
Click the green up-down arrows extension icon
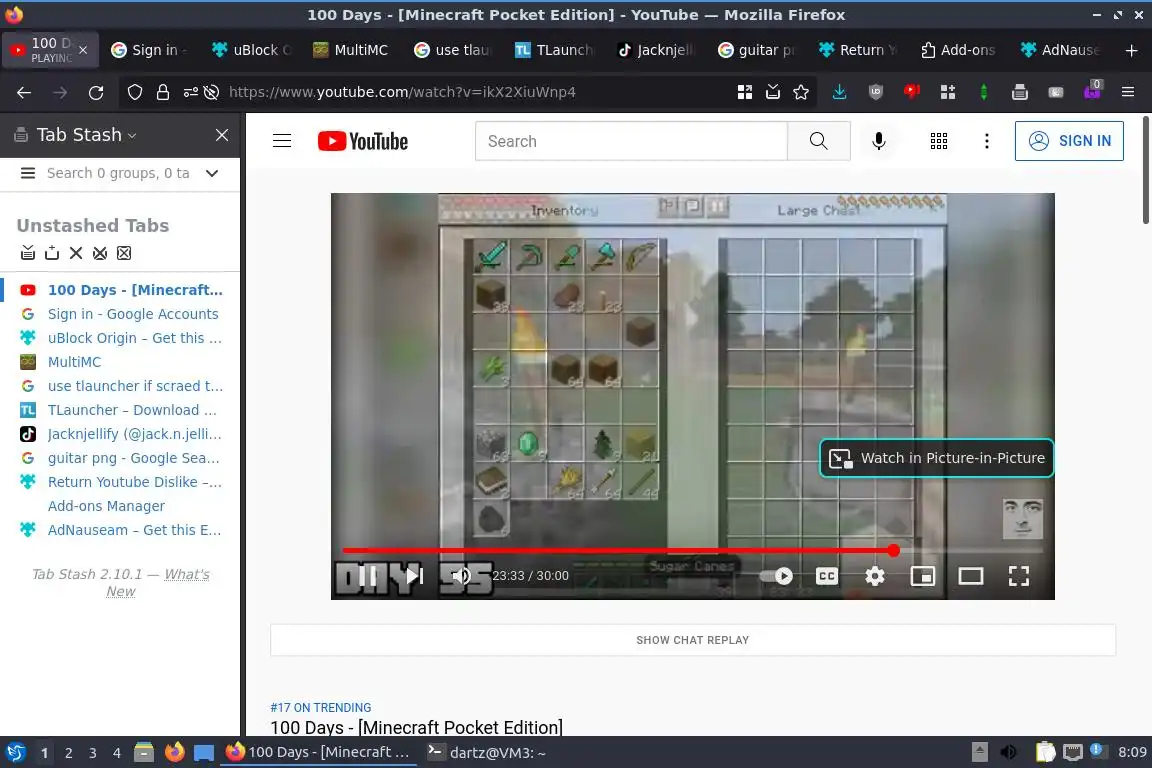[x=983, y=92]
